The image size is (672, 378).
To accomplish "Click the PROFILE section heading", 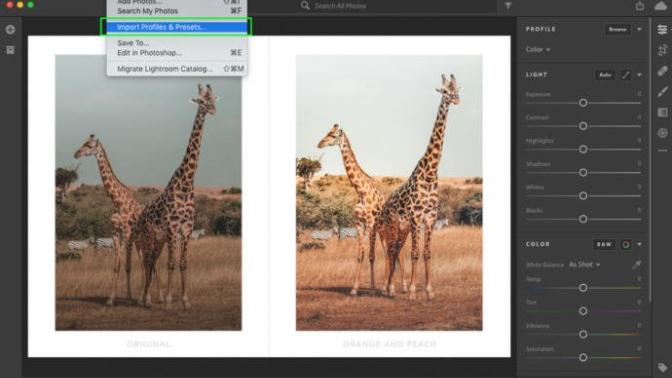I will (541, 30).
